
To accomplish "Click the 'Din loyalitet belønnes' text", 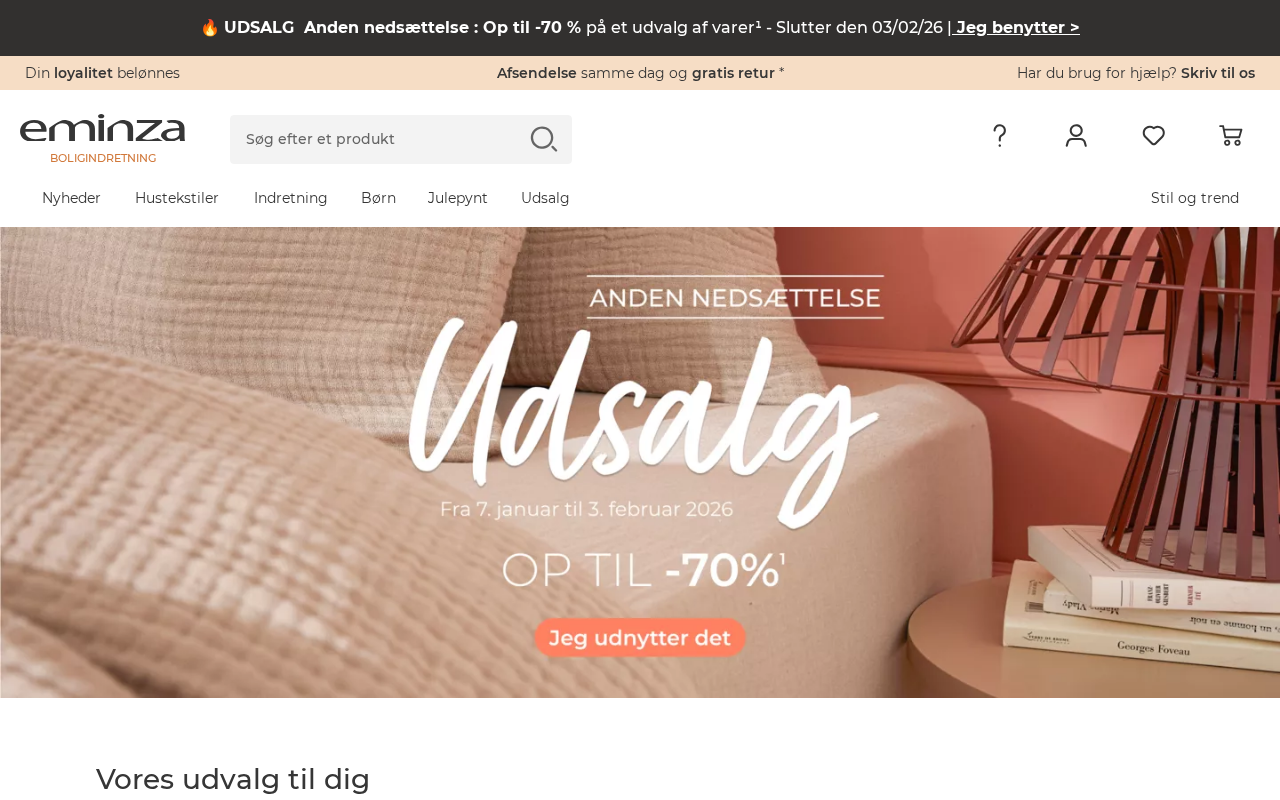I will (102, 73).
